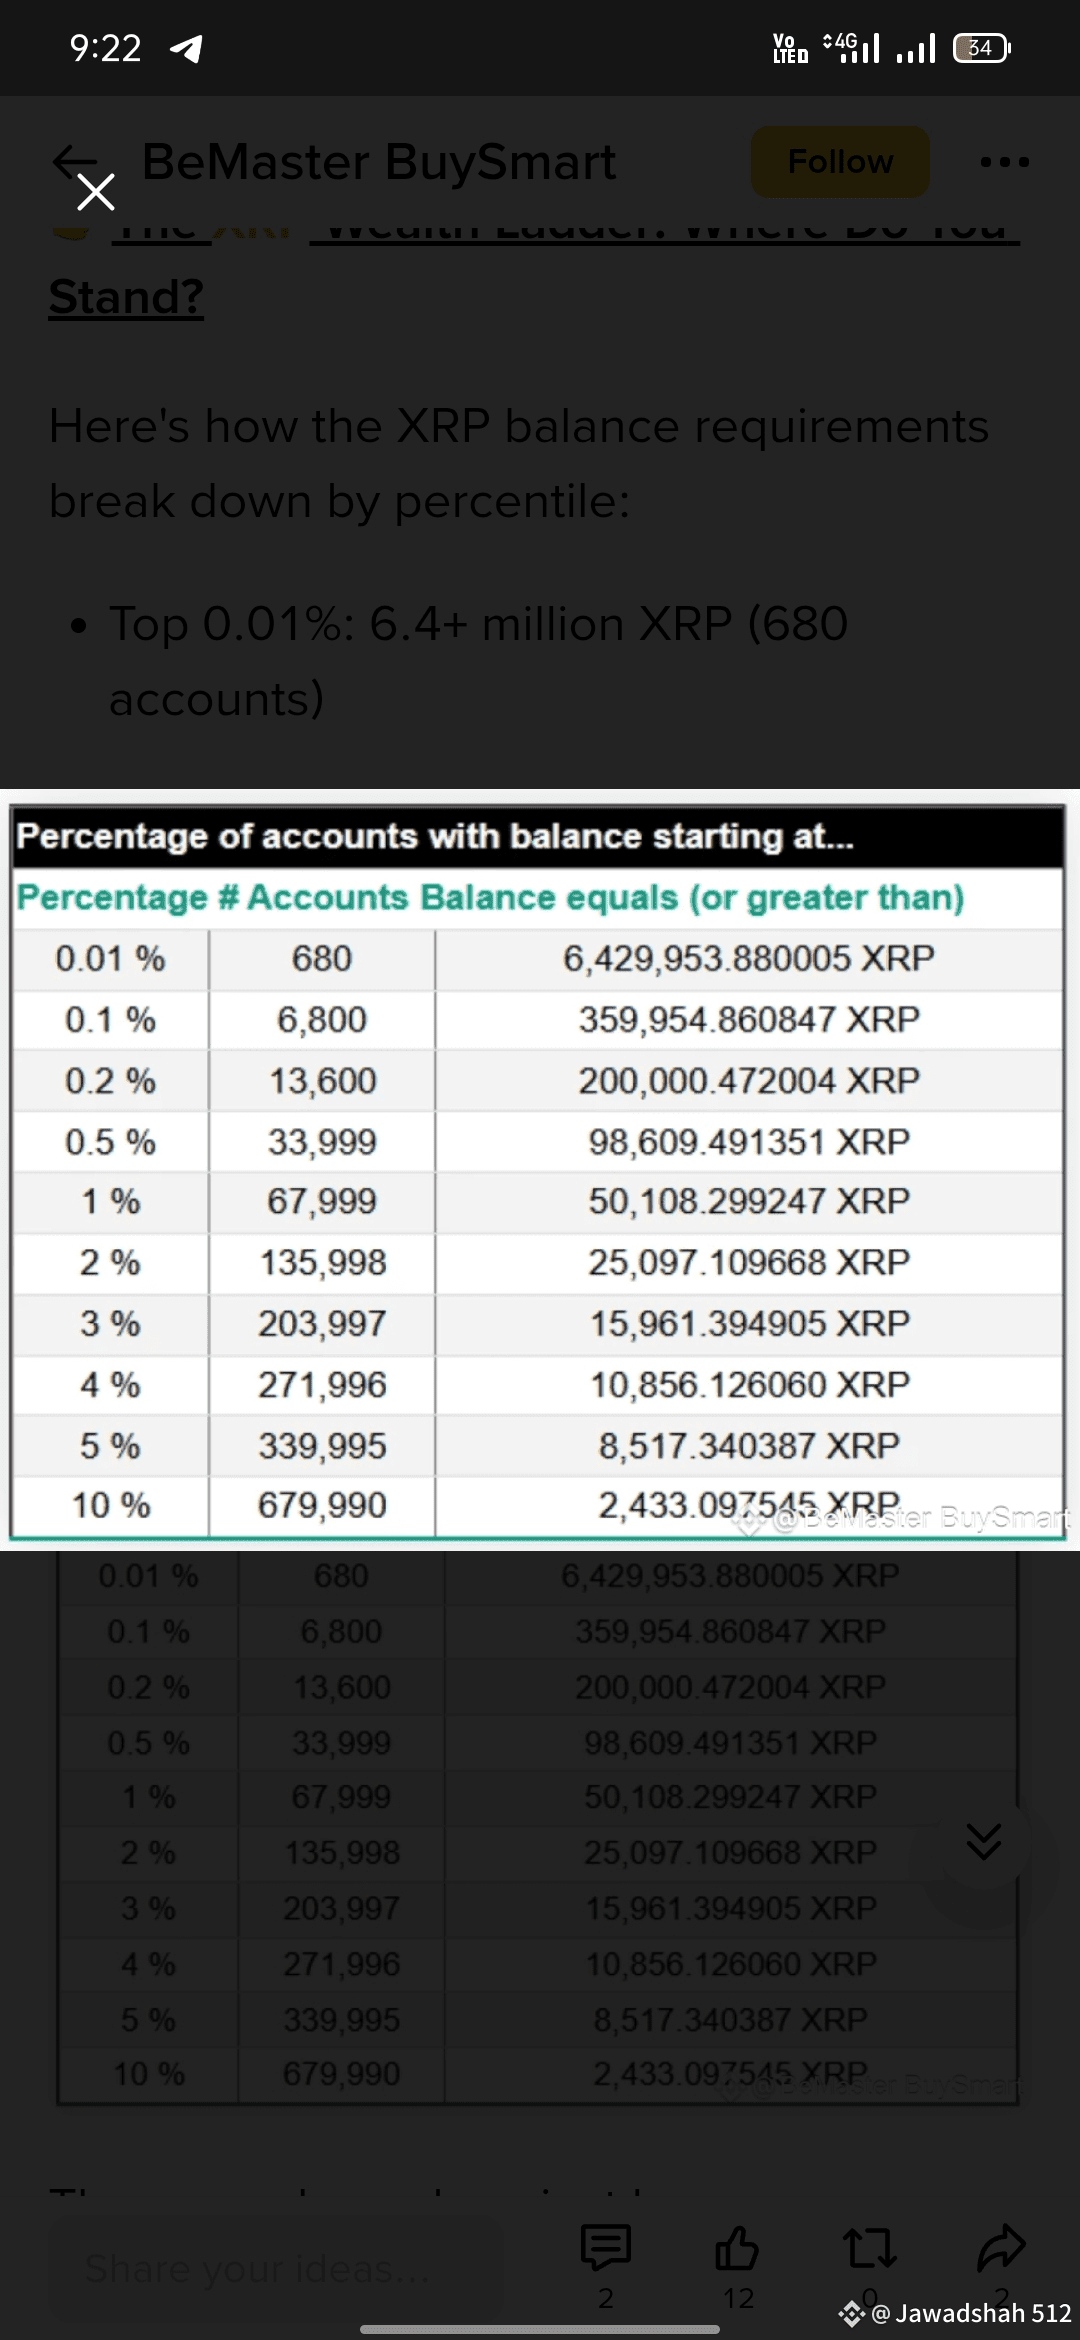
Task: Open BeMaster BuySmart profile name
Action: (x=379, y=161)
